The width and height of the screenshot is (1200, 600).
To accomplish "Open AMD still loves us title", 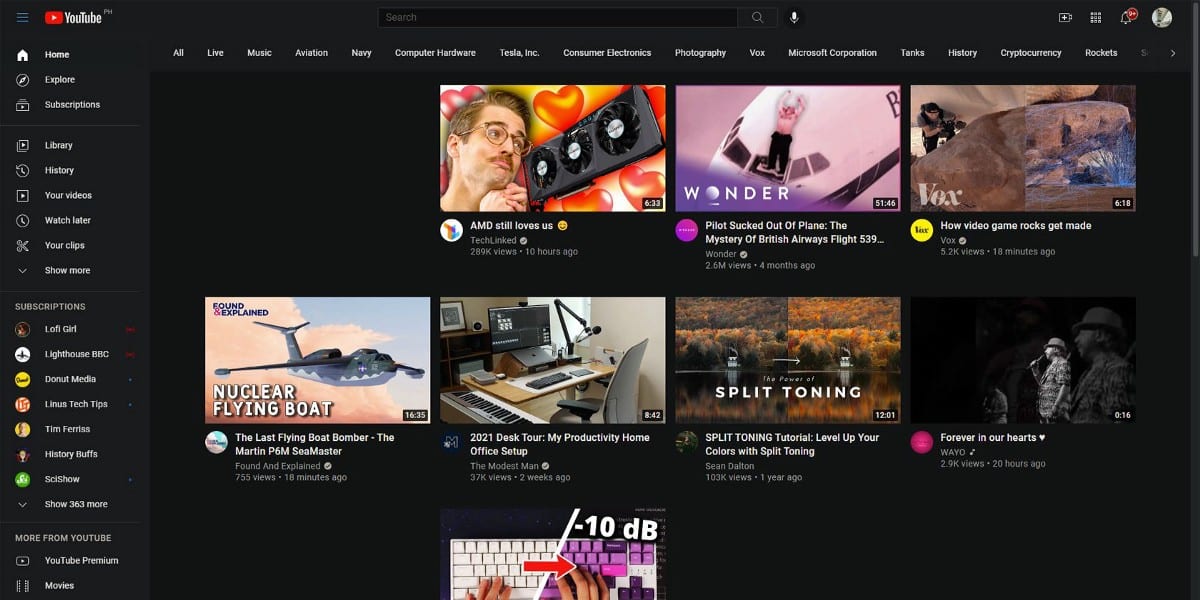I will [x=519, y=226].
